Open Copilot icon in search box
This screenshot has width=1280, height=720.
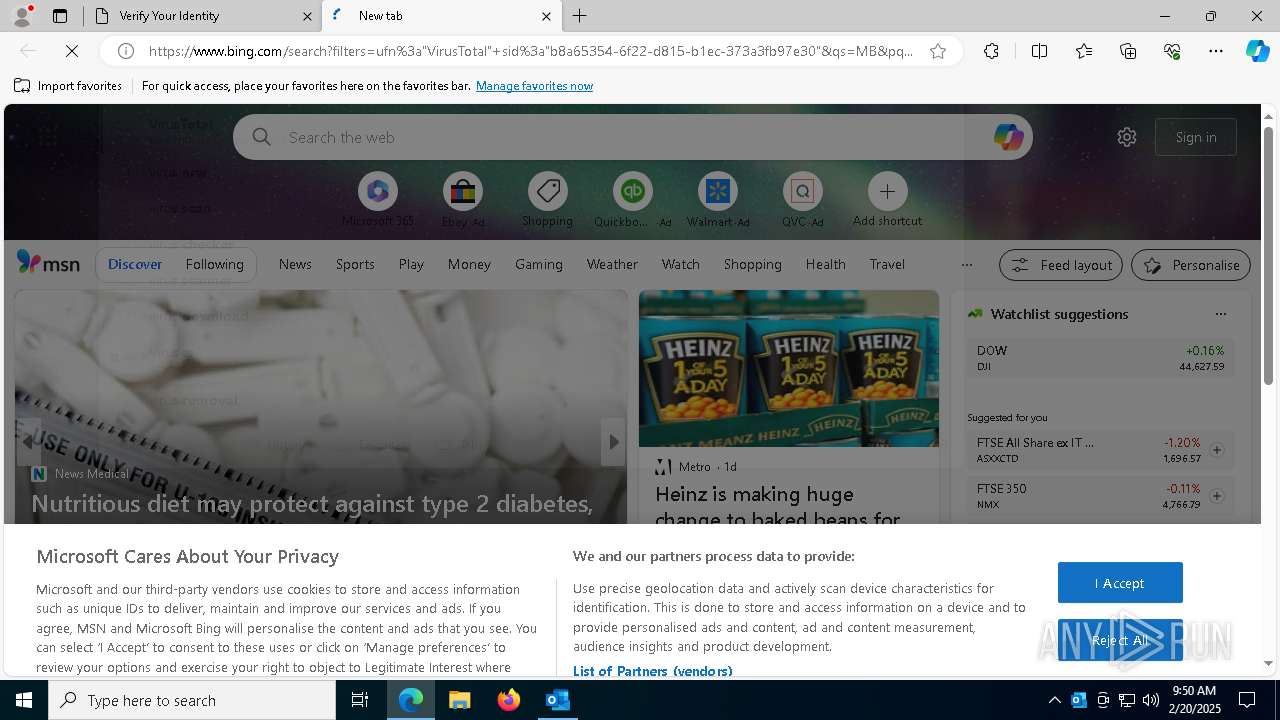tap(1008, 137)
